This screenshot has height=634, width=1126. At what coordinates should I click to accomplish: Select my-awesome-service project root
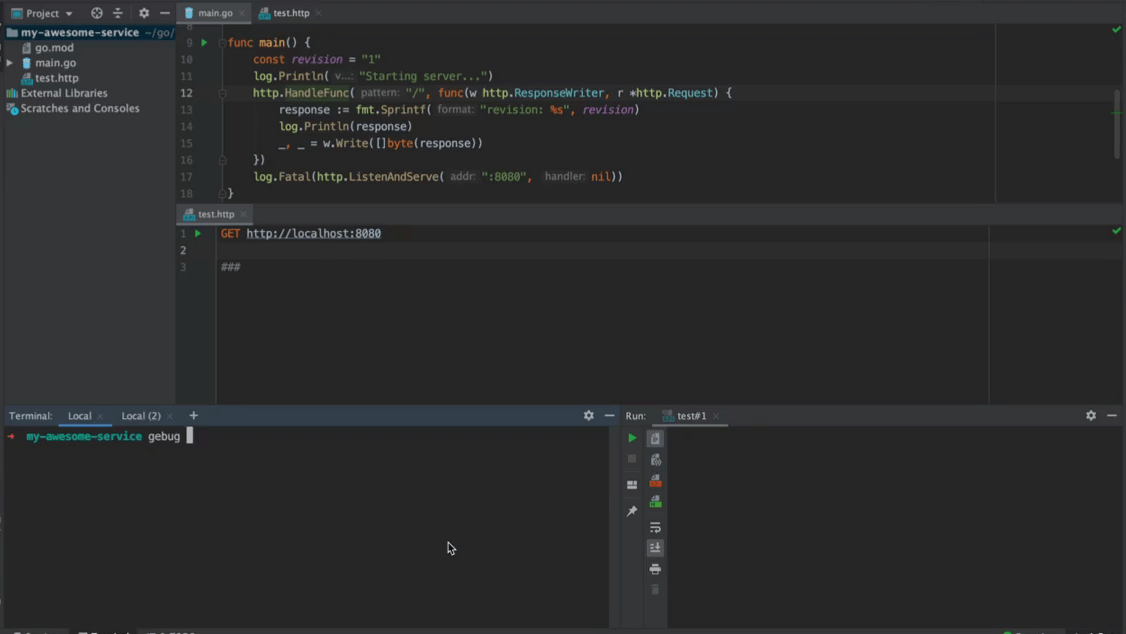point(80,32)
